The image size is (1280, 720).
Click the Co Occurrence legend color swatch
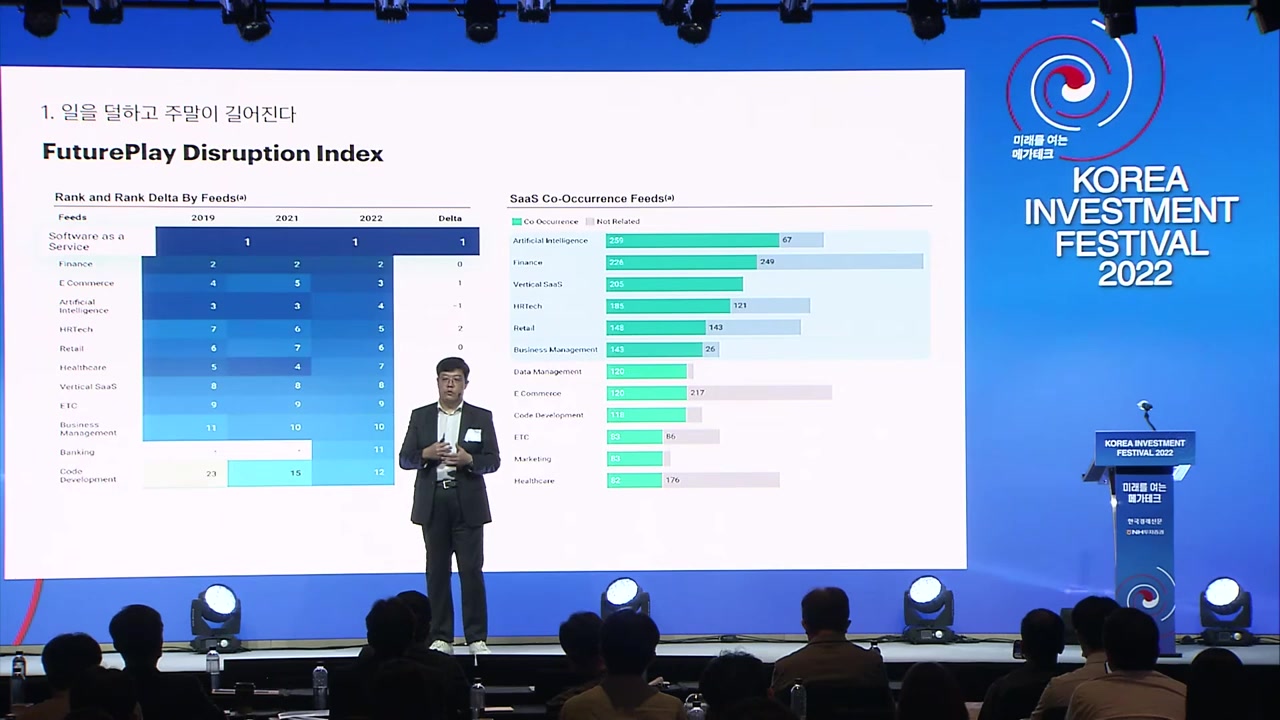[x=516, y=221]
